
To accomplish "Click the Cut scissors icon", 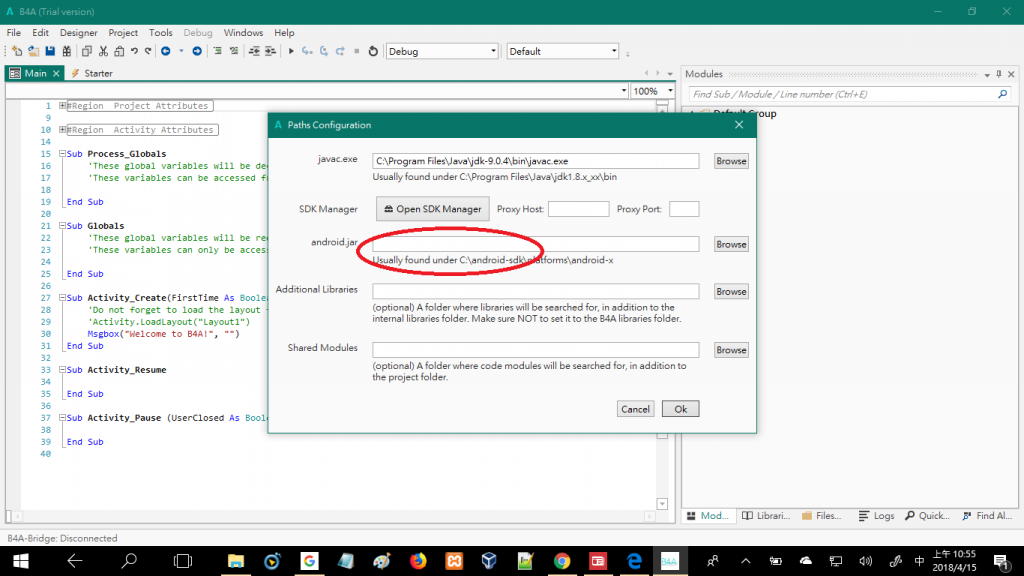I will pyautogui.click(x=103, y=51).
